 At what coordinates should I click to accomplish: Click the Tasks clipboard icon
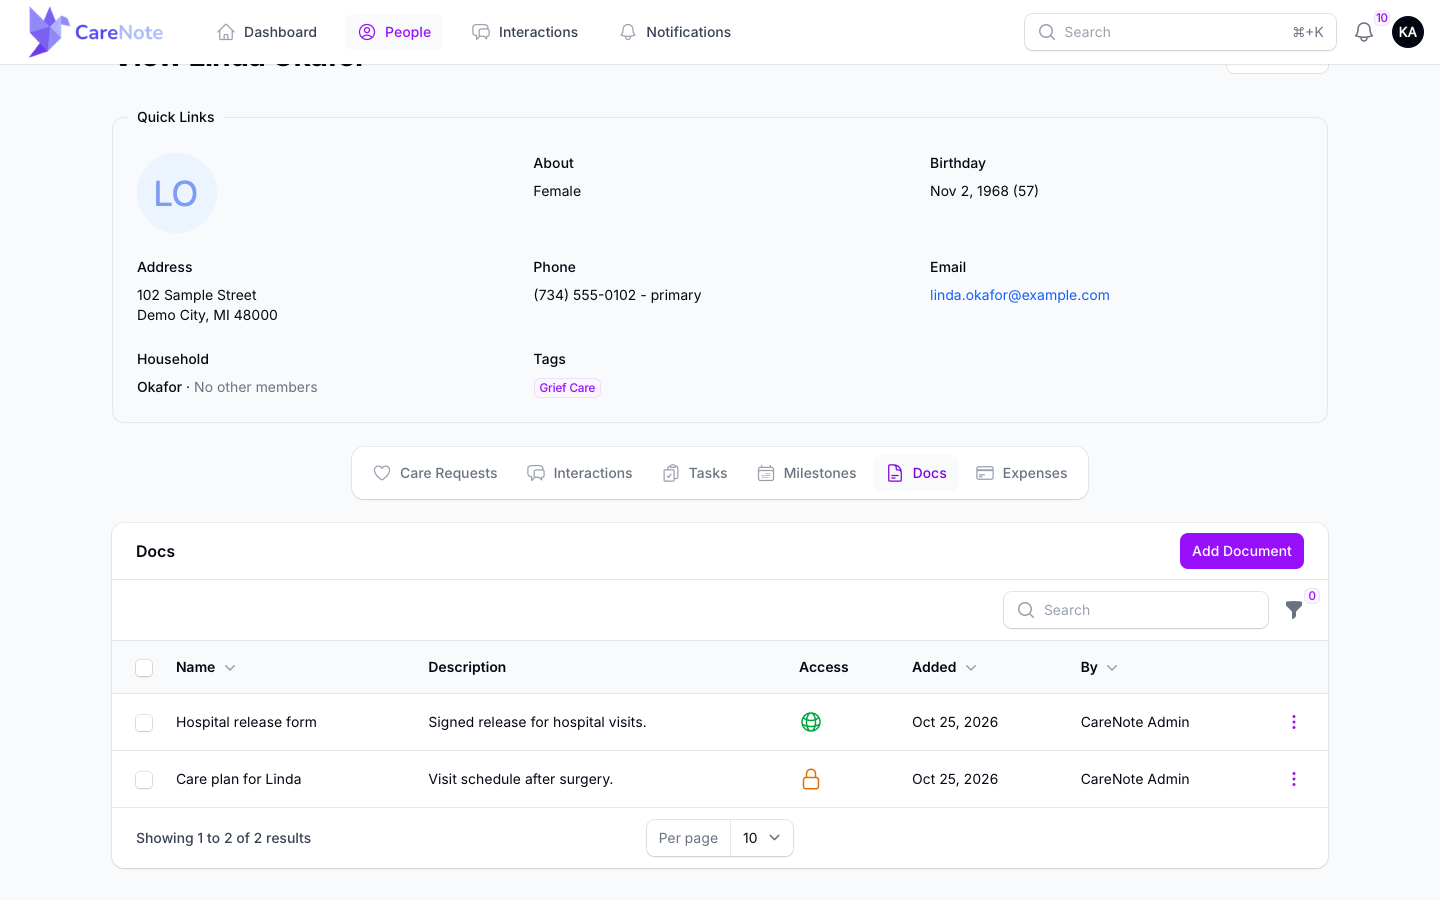pos(671,473)
